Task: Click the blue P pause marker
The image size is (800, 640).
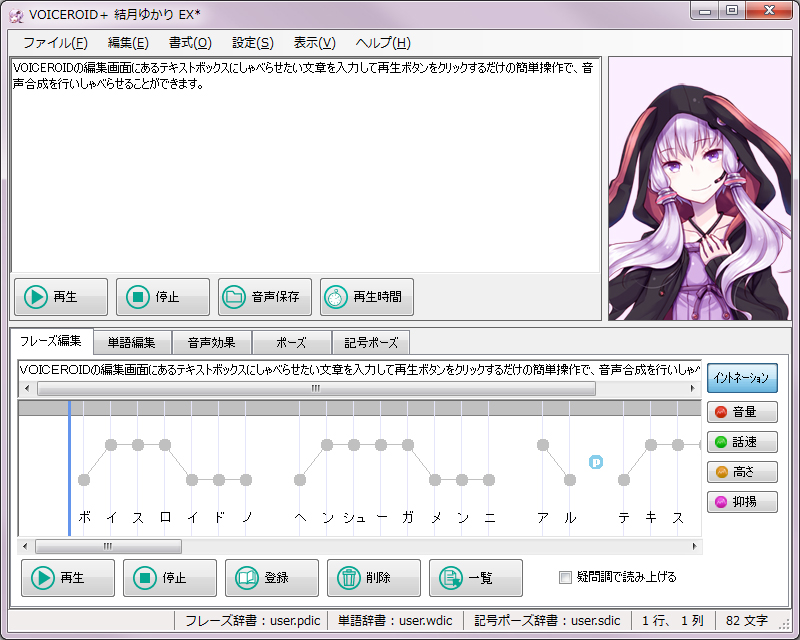Action: 596,462
